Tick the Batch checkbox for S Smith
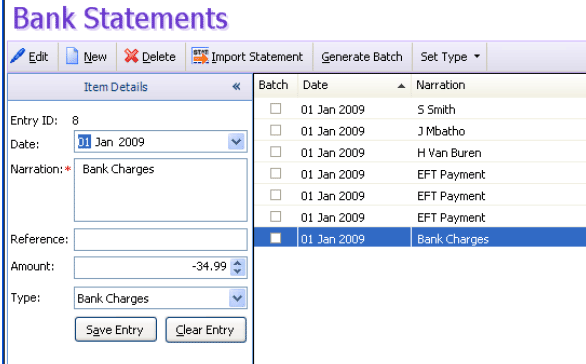The height and width of the screenshot is (364, 586). (276, 109)
